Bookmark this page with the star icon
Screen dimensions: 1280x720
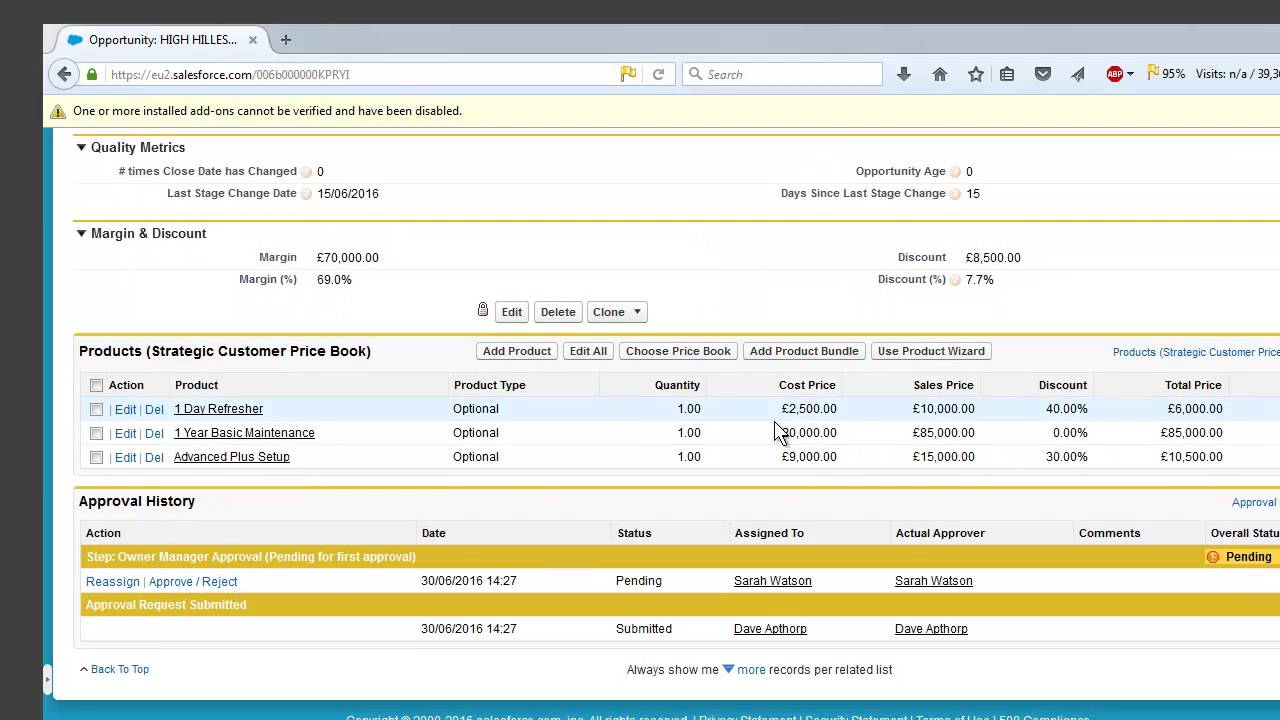[x=976, y=74]
